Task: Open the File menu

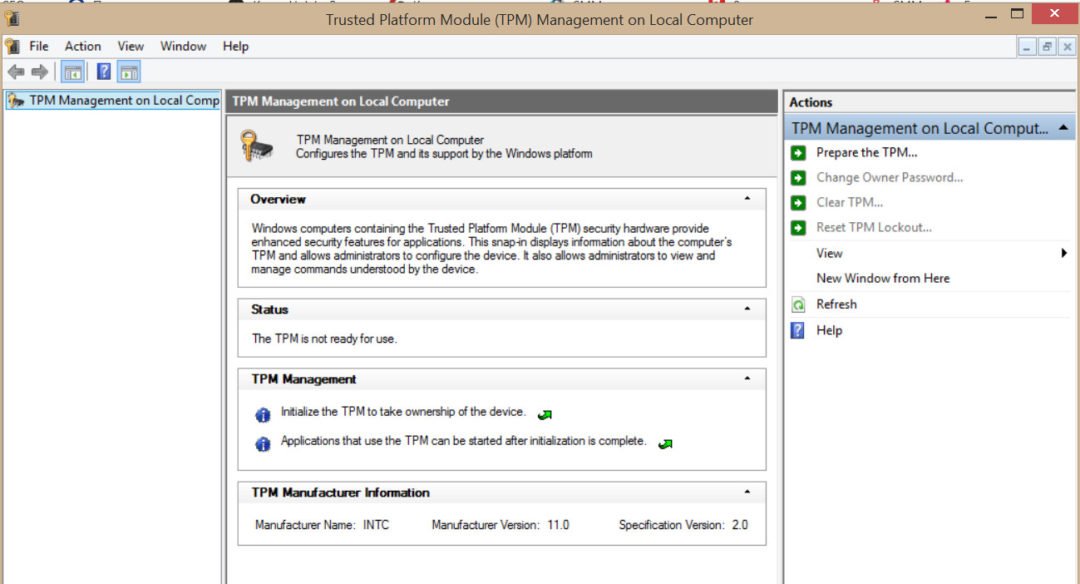Action: click(x=39, y=46)
